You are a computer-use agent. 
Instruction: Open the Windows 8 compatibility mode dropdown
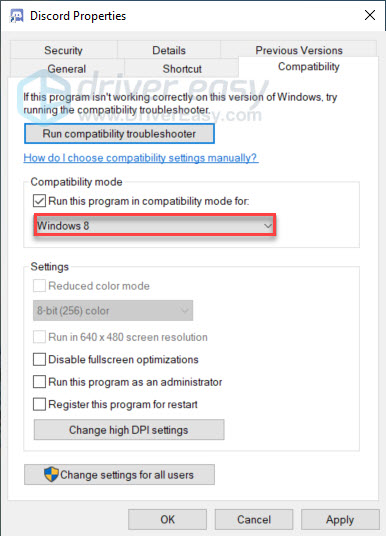pos(155,225)
